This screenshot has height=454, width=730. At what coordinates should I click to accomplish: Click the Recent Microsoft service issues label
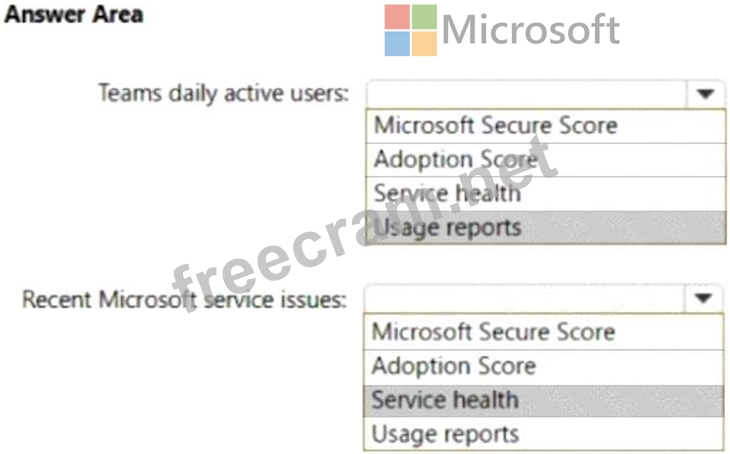[x=185, y=299]
